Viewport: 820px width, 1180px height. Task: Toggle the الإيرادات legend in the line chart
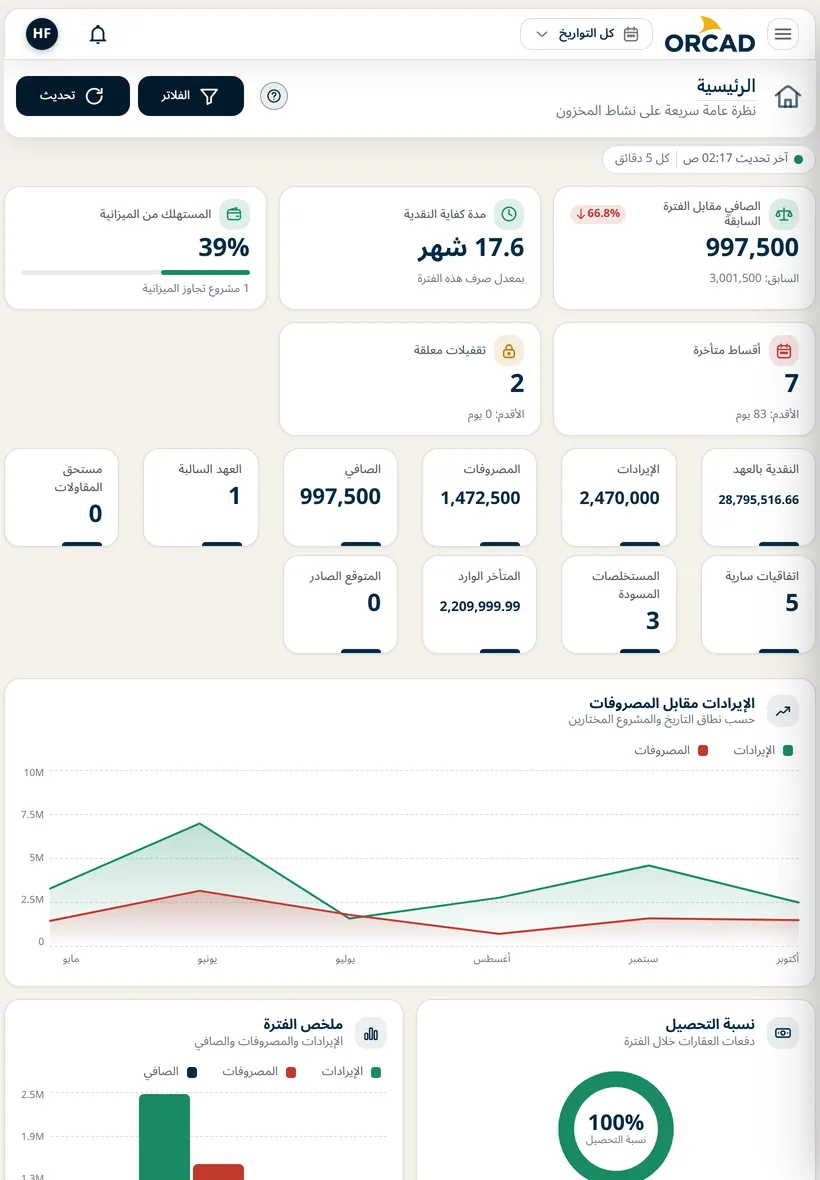[763, 750]
